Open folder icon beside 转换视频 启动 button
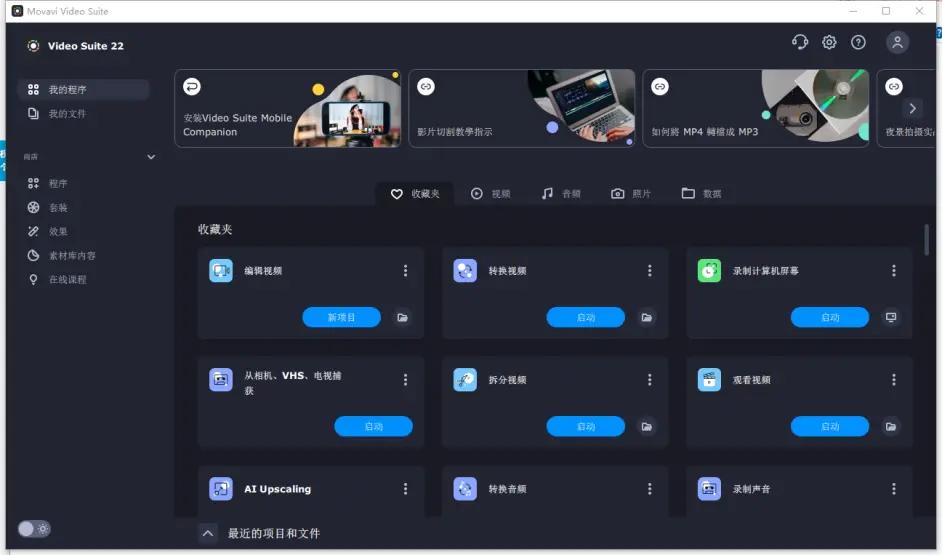The width and height of the screenshot is (942, 555). [647, 317]
